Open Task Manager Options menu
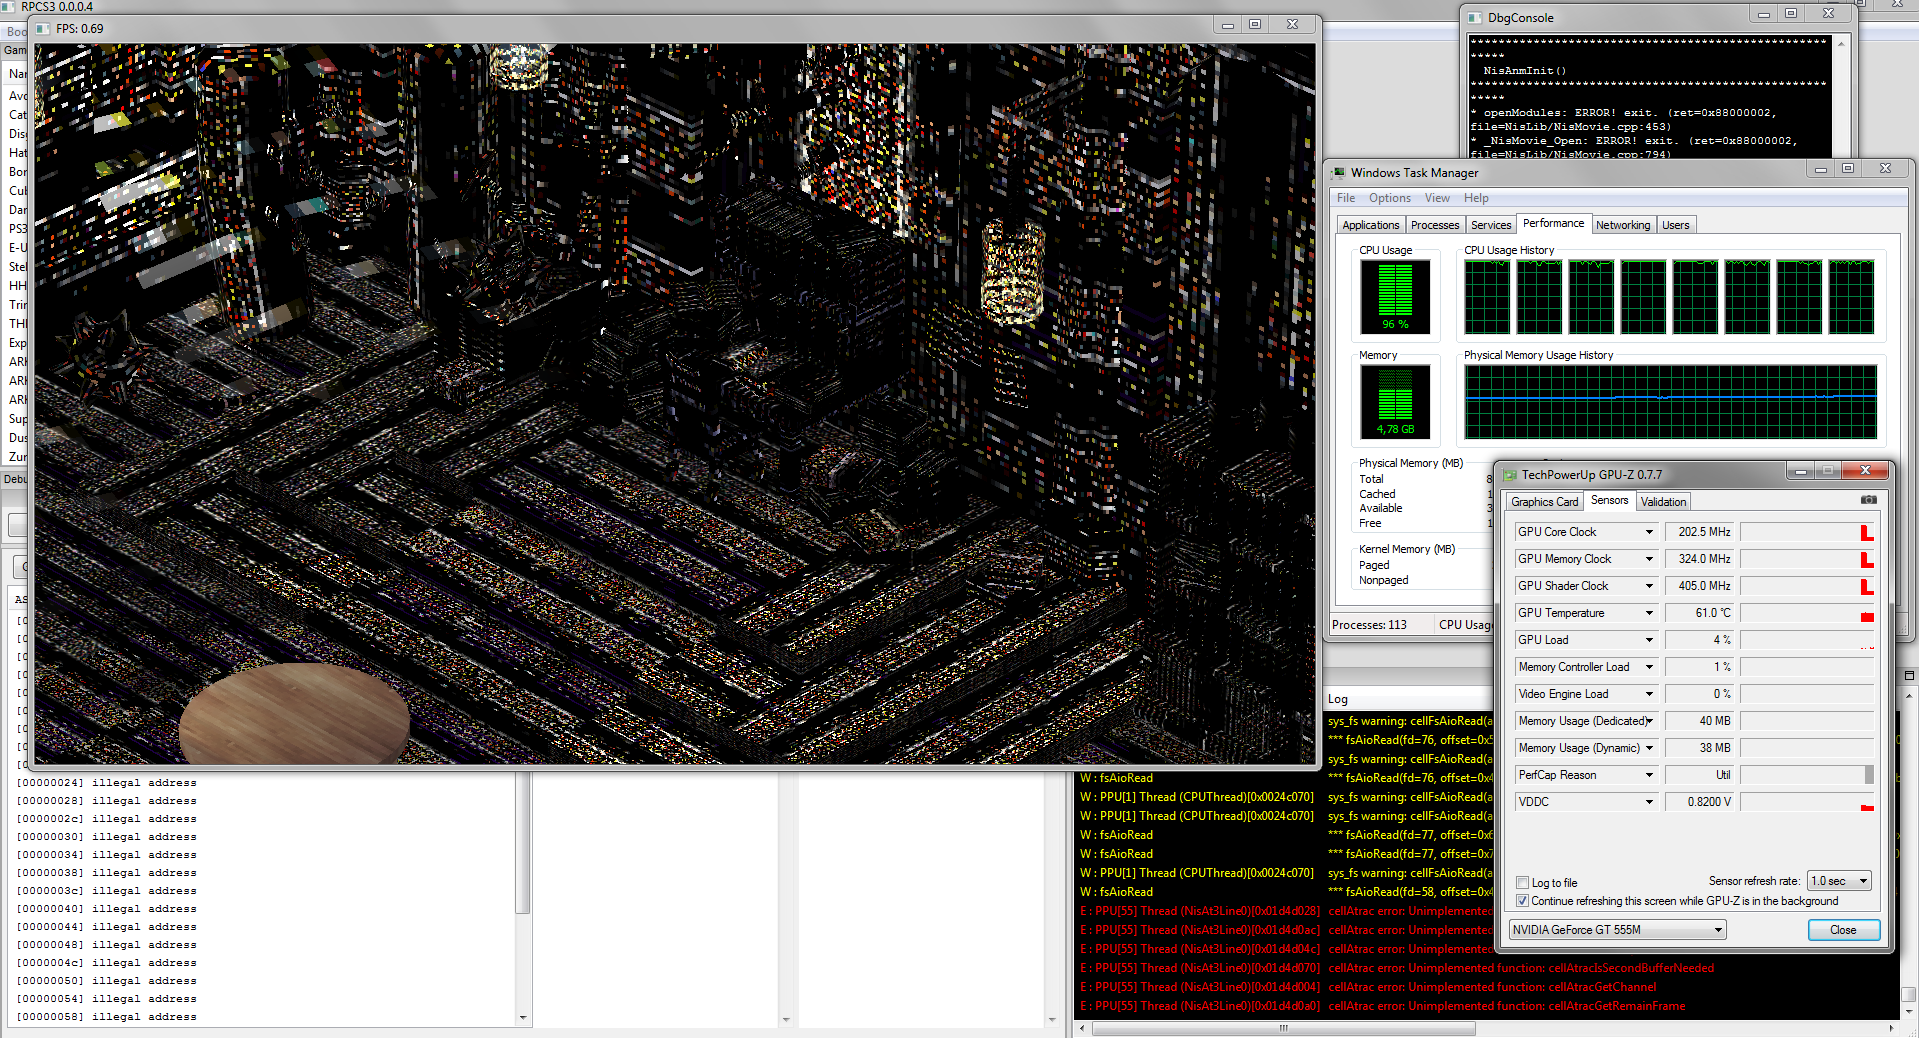The width and height of the screenshot is (1919, 1038). 1389,198
